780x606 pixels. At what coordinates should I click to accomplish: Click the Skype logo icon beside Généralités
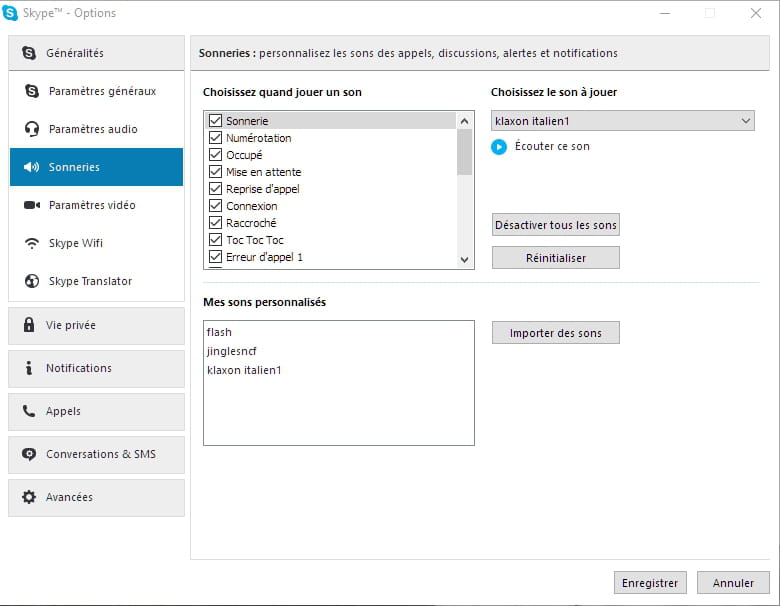click(x=29, y=53)
